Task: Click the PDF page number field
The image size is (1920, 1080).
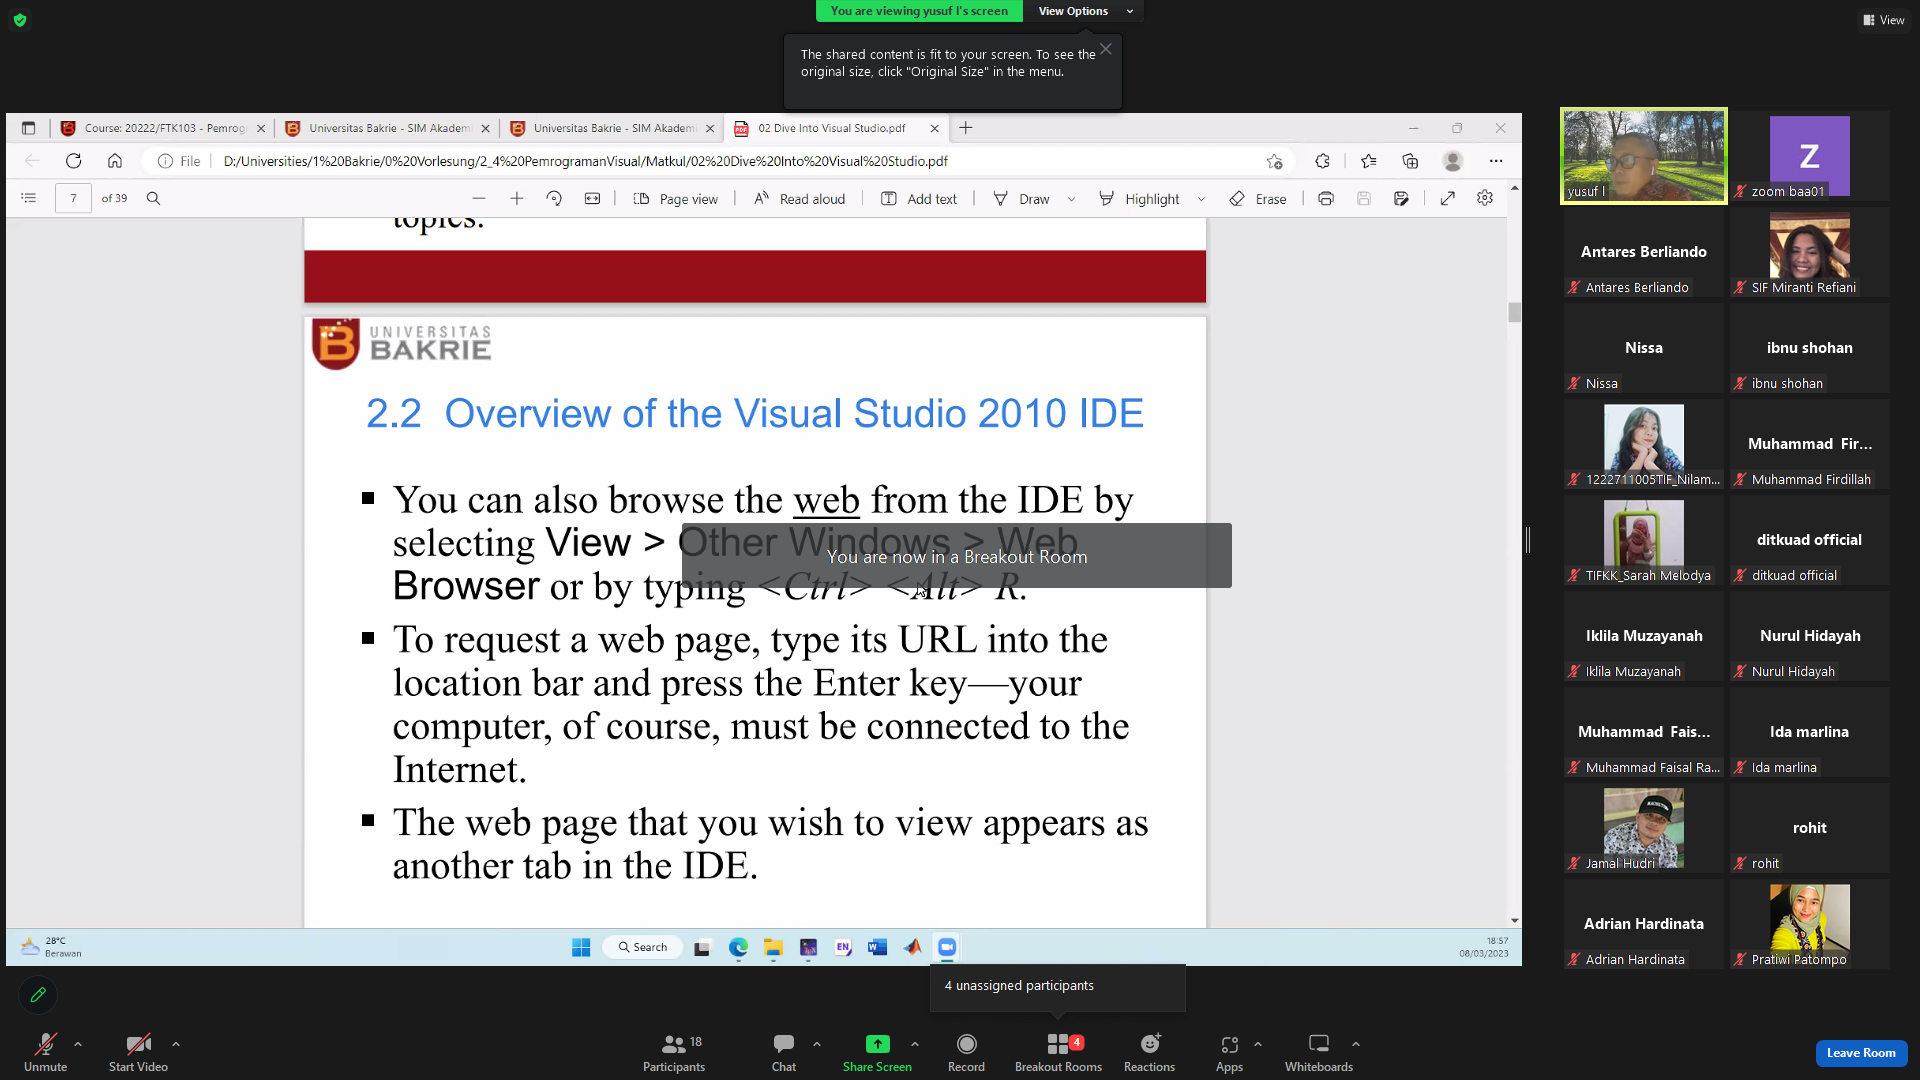Action: [73, 198]
